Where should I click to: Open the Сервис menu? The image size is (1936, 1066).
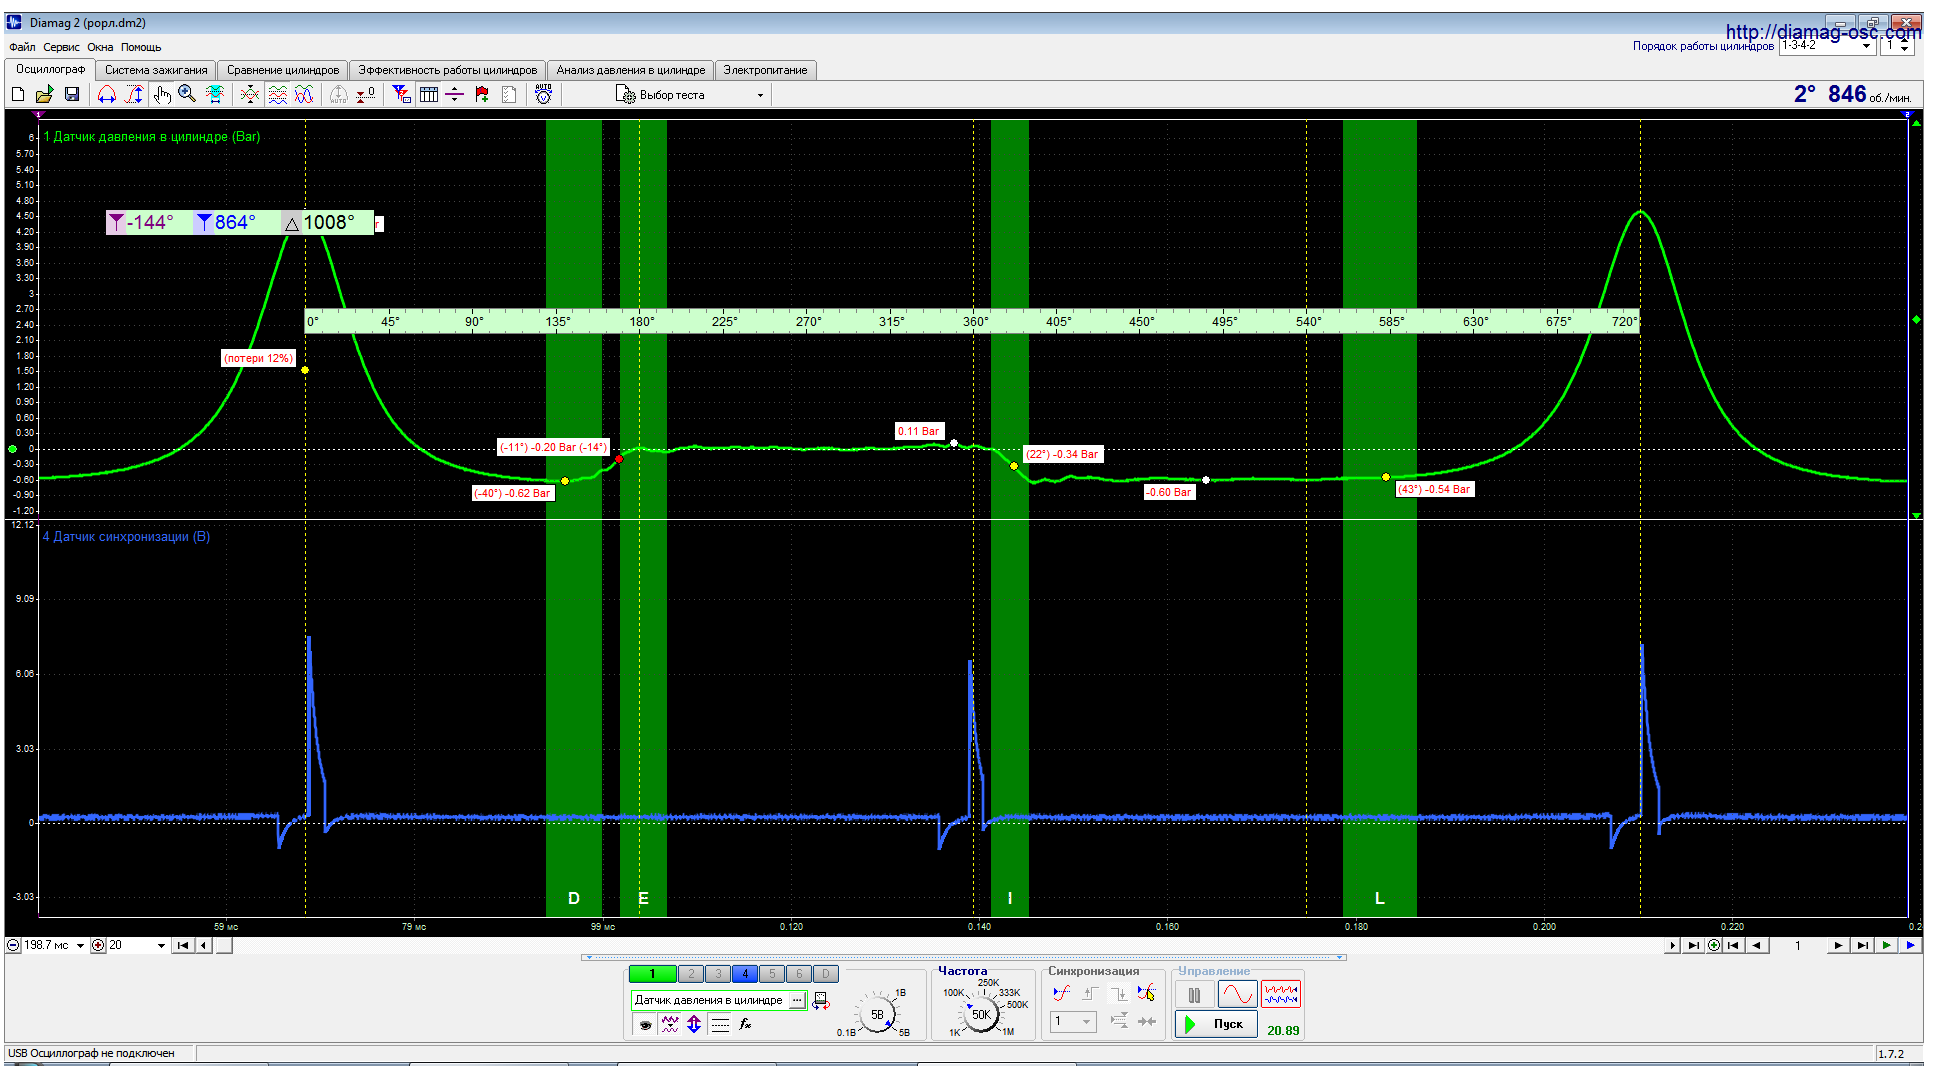(61, 47)
